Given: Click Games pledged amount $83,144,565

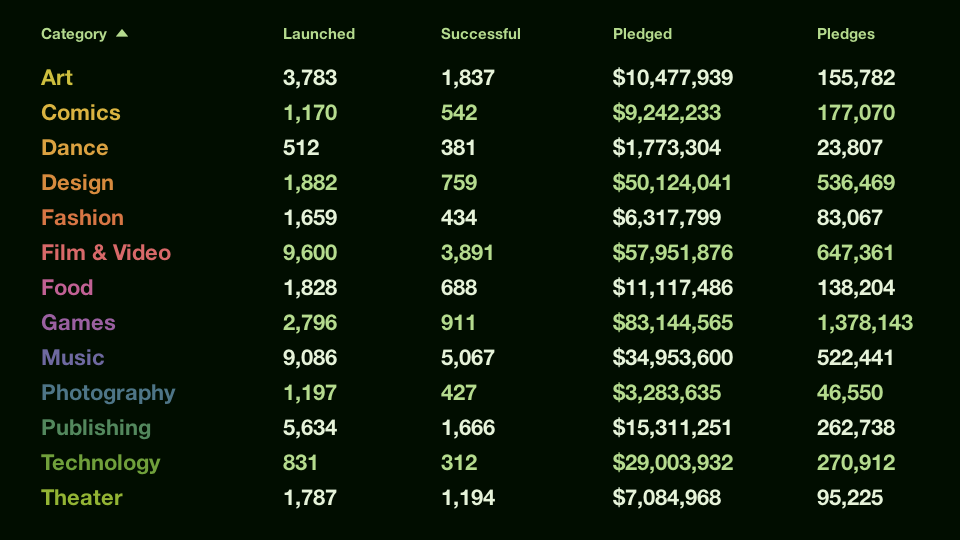Looking at the screenshot, I should point(673,322).
